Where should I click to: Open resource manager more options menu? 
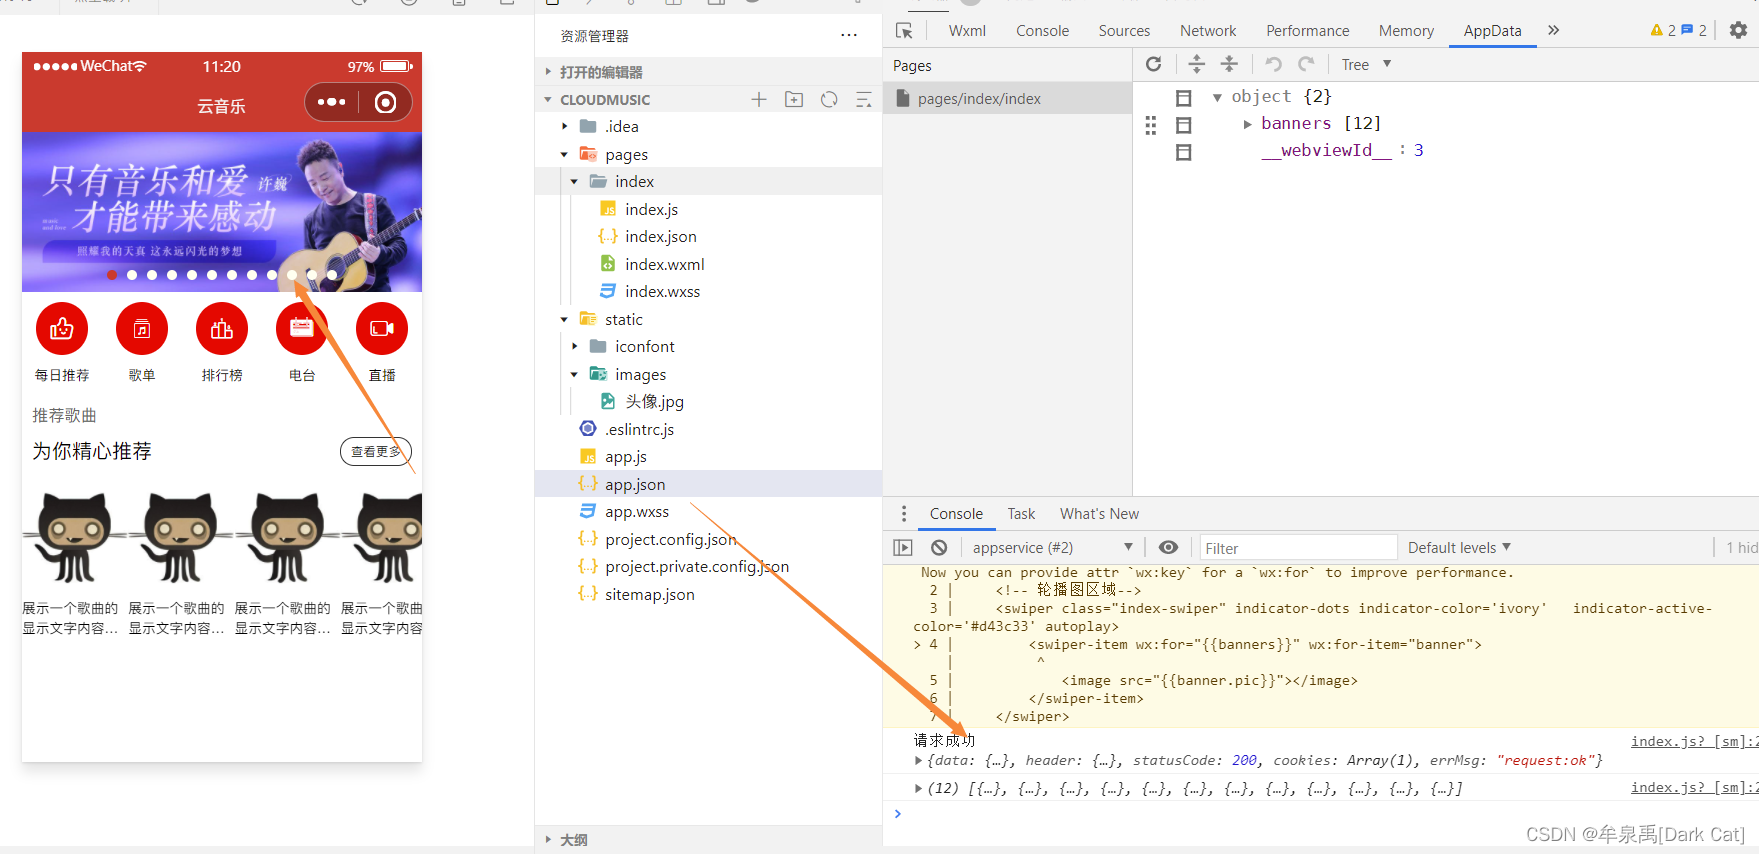pyautogui.click(x=849, y=35)
